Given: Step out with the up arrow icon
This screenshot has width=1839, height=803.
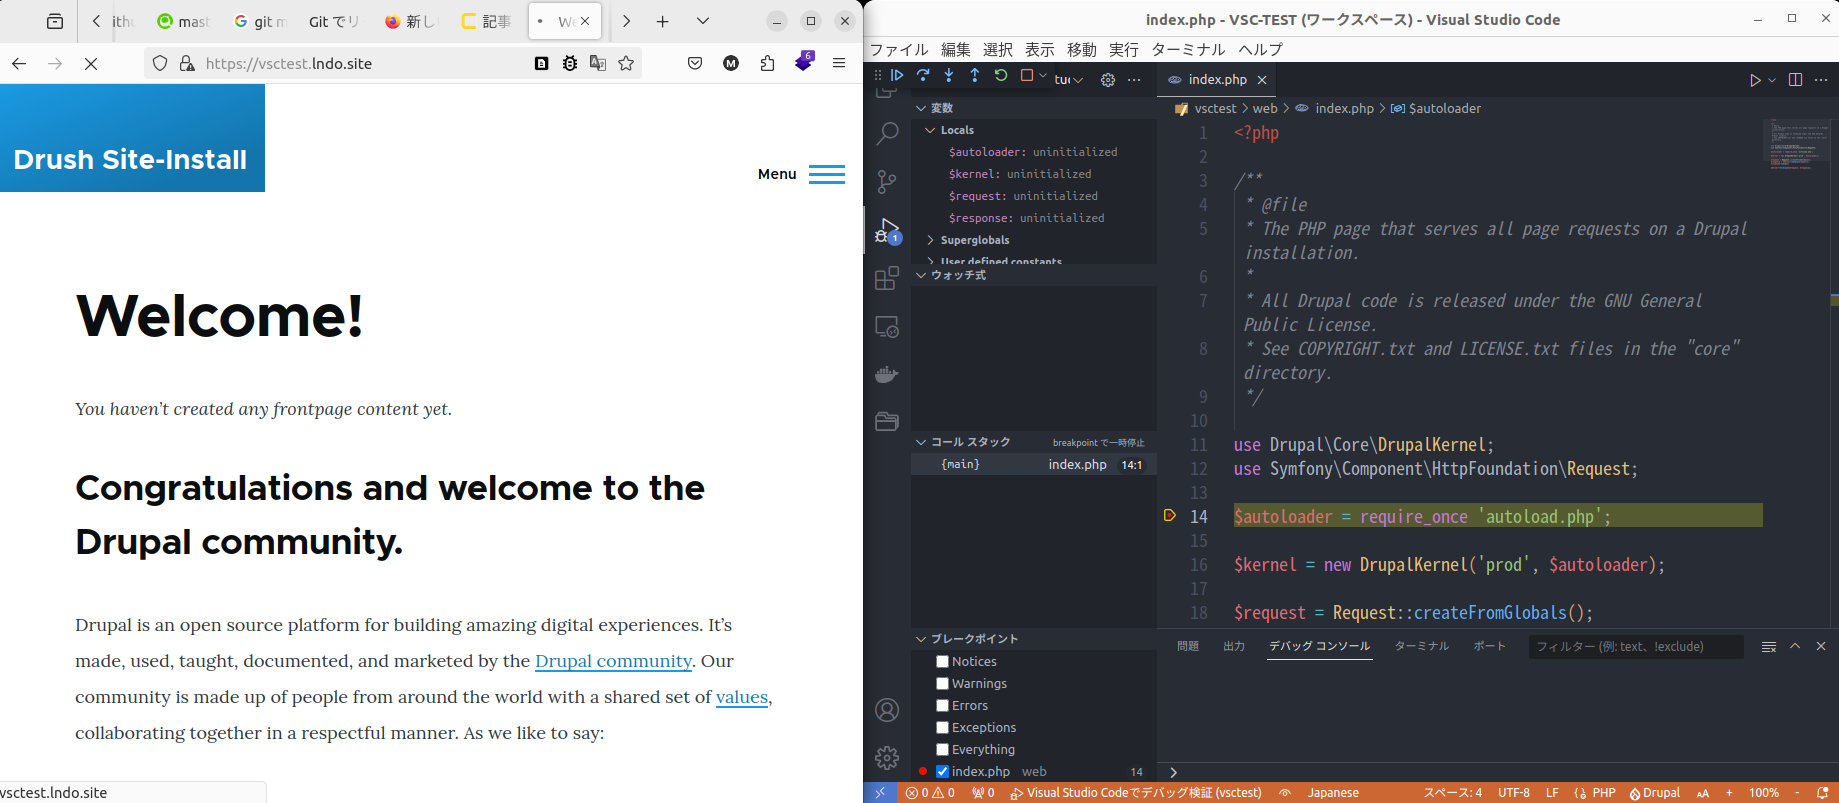Looking at the screenshot, I should [975, 76].
